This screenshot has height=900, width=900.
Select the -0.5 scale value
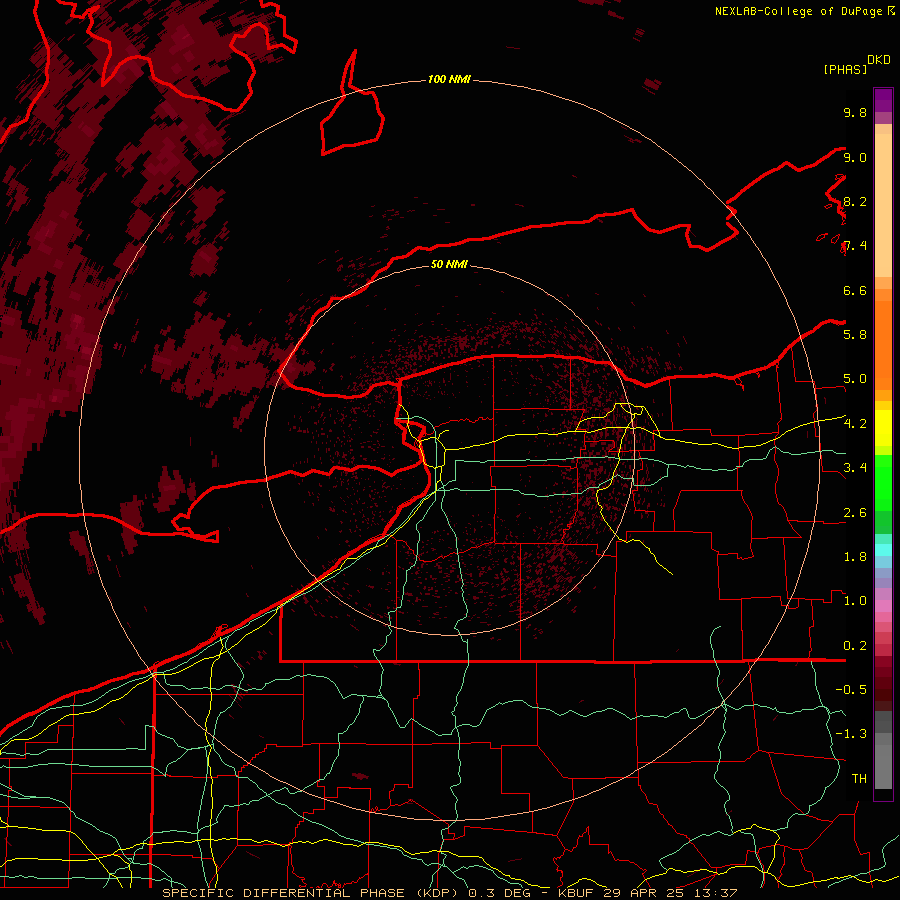tap(851, 690)
